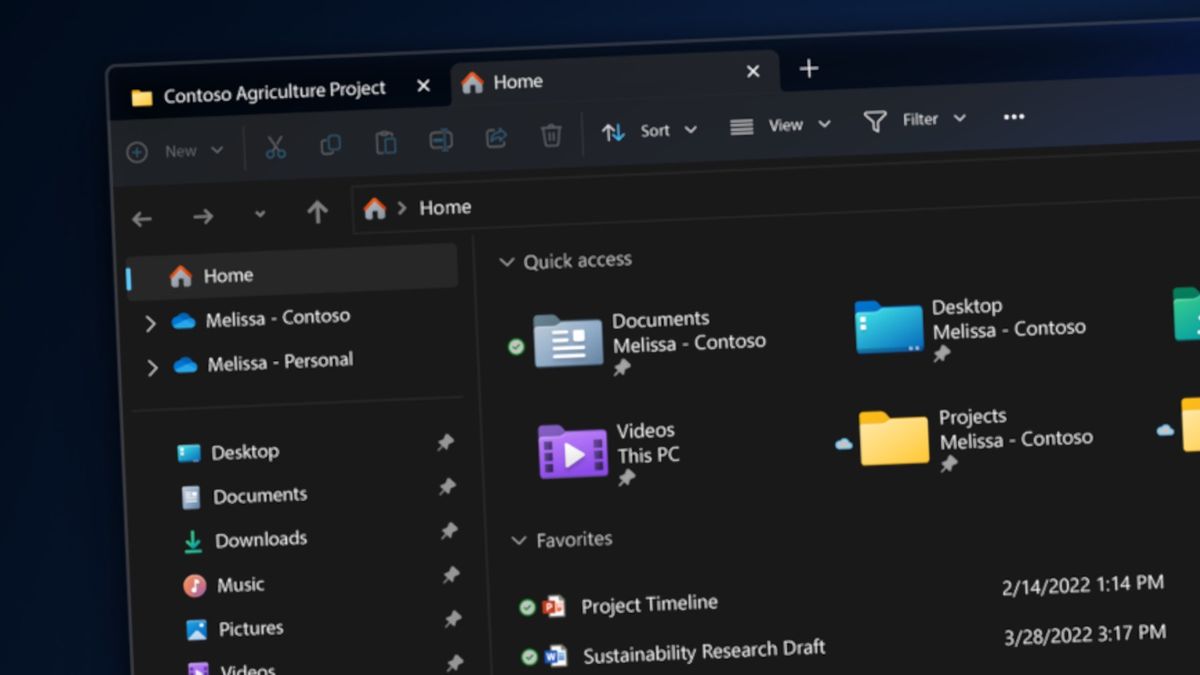This screenshot has height=675, width=1200.
Task: Click the pin under Documents Melissa - Contoso
Action: point(622,368)
